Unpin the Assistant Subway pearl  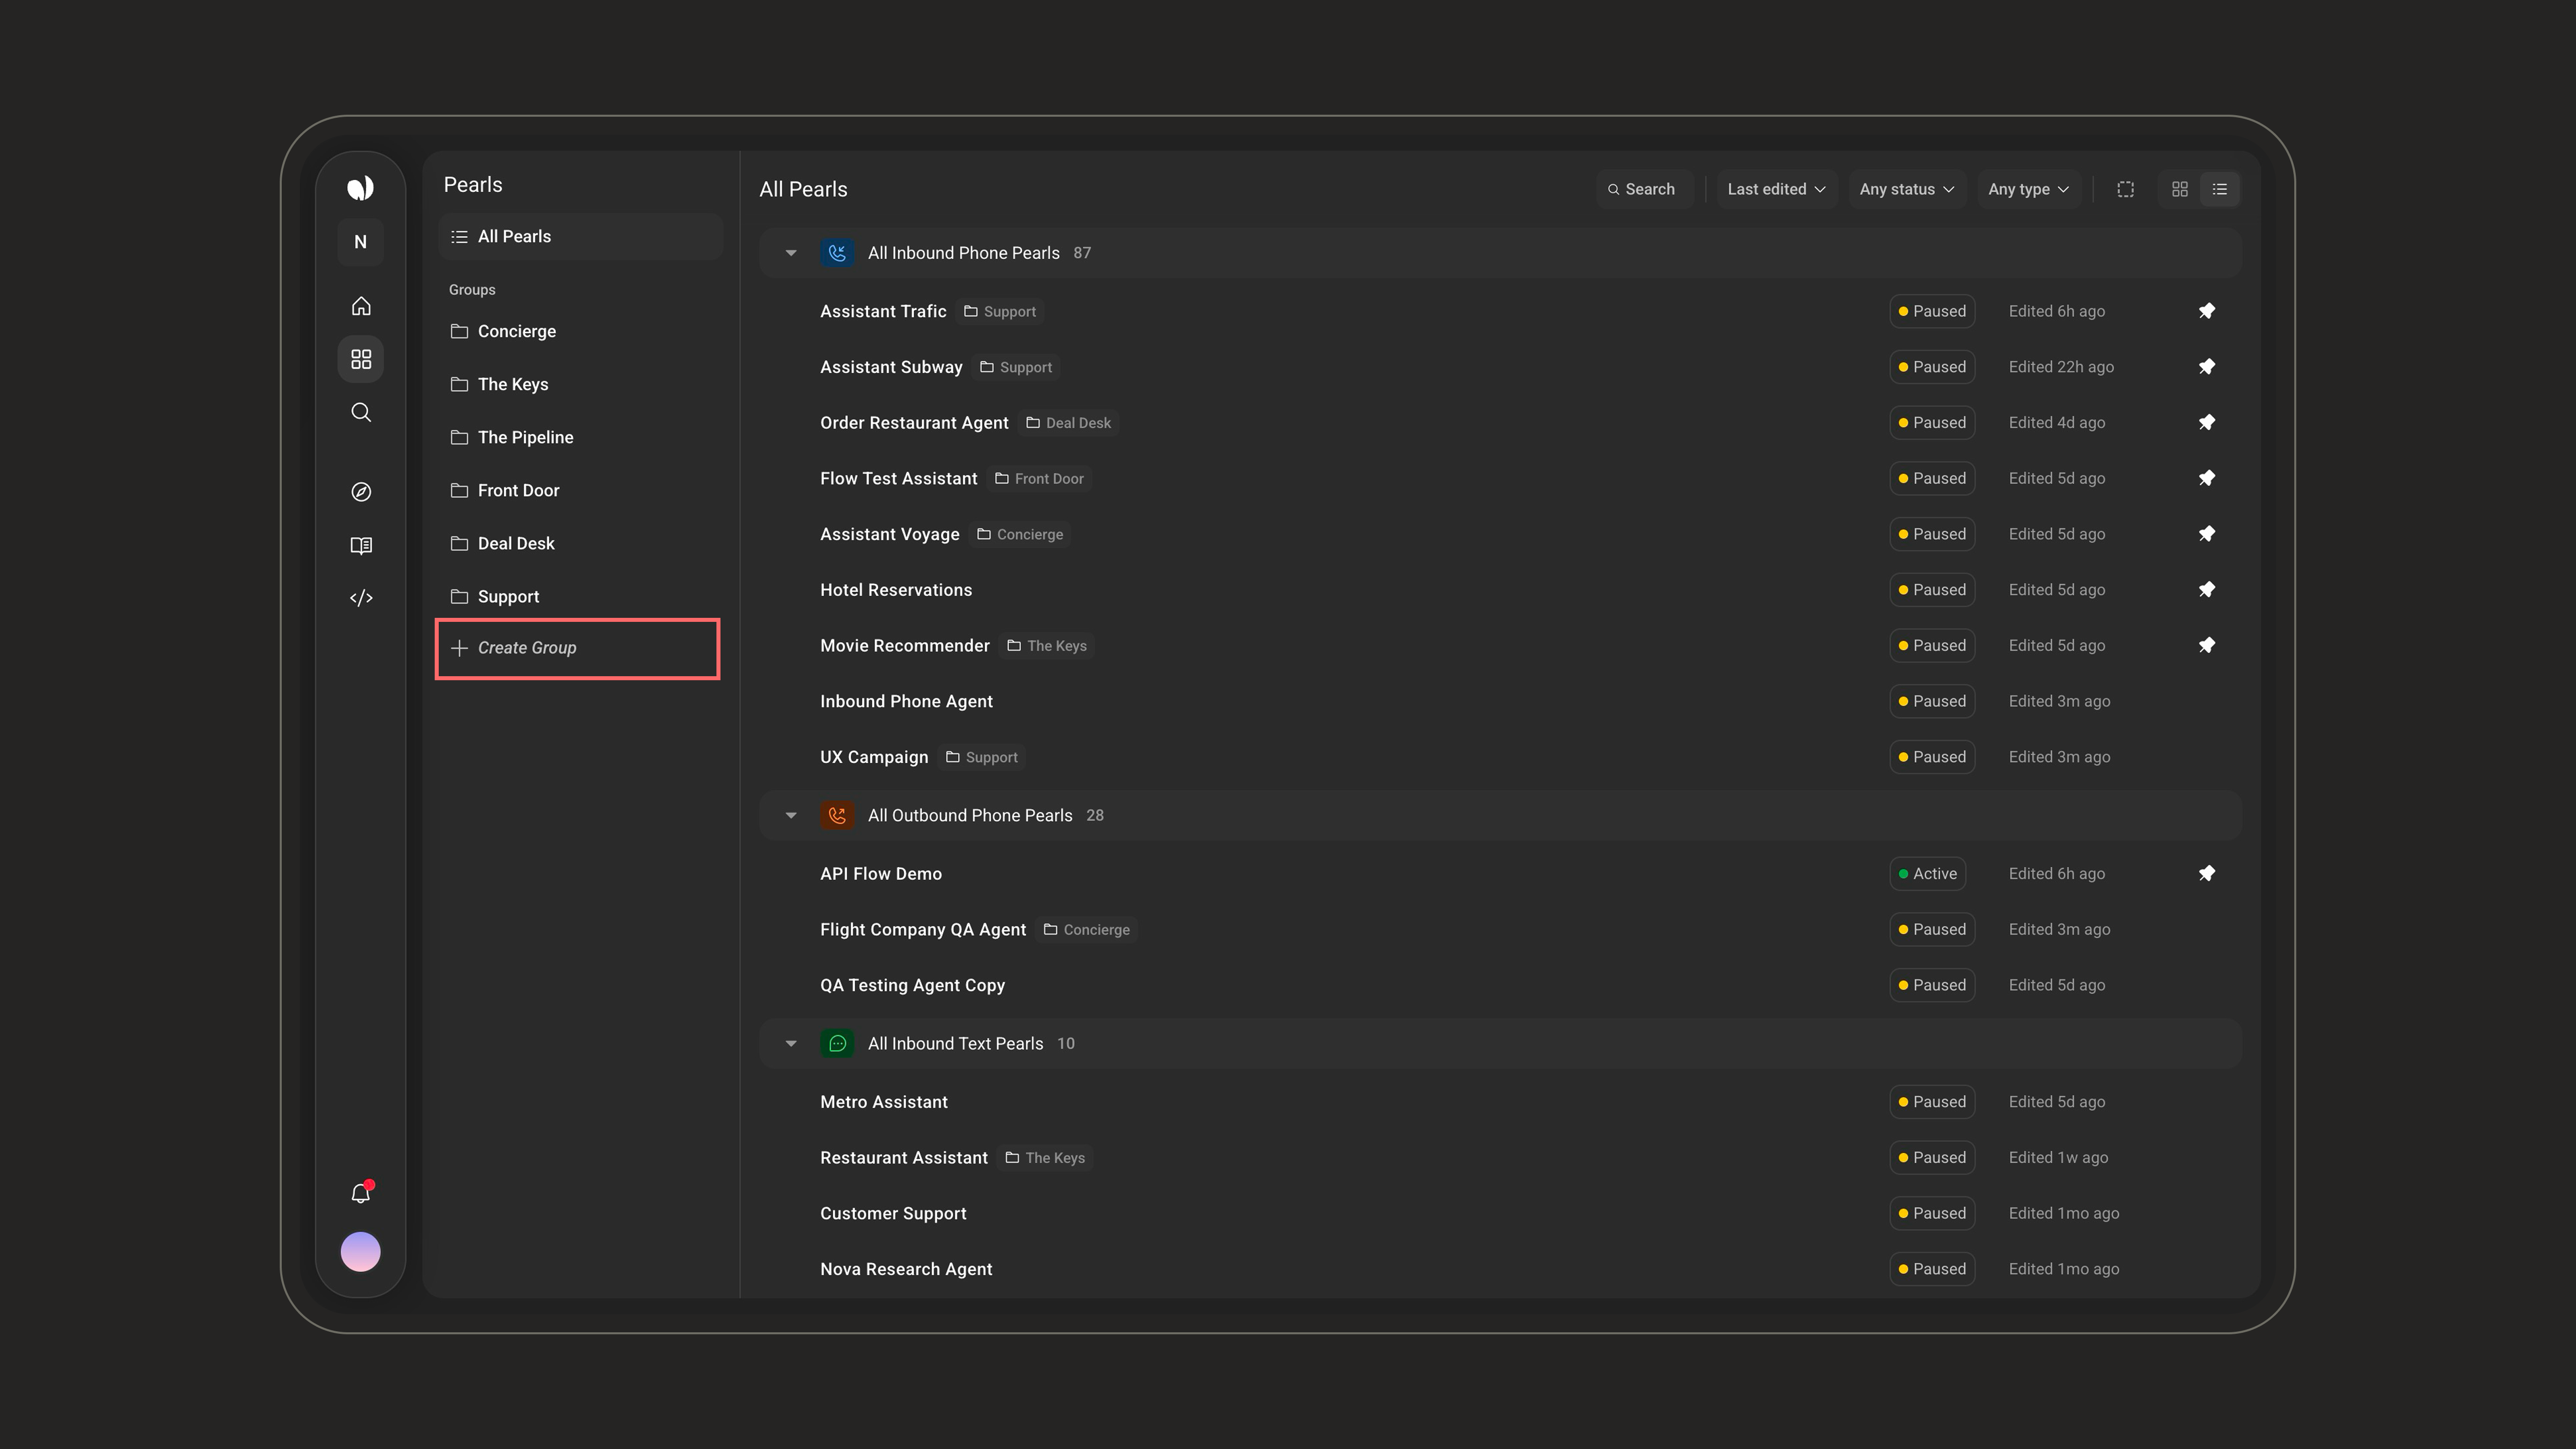tap(2207, 367)
